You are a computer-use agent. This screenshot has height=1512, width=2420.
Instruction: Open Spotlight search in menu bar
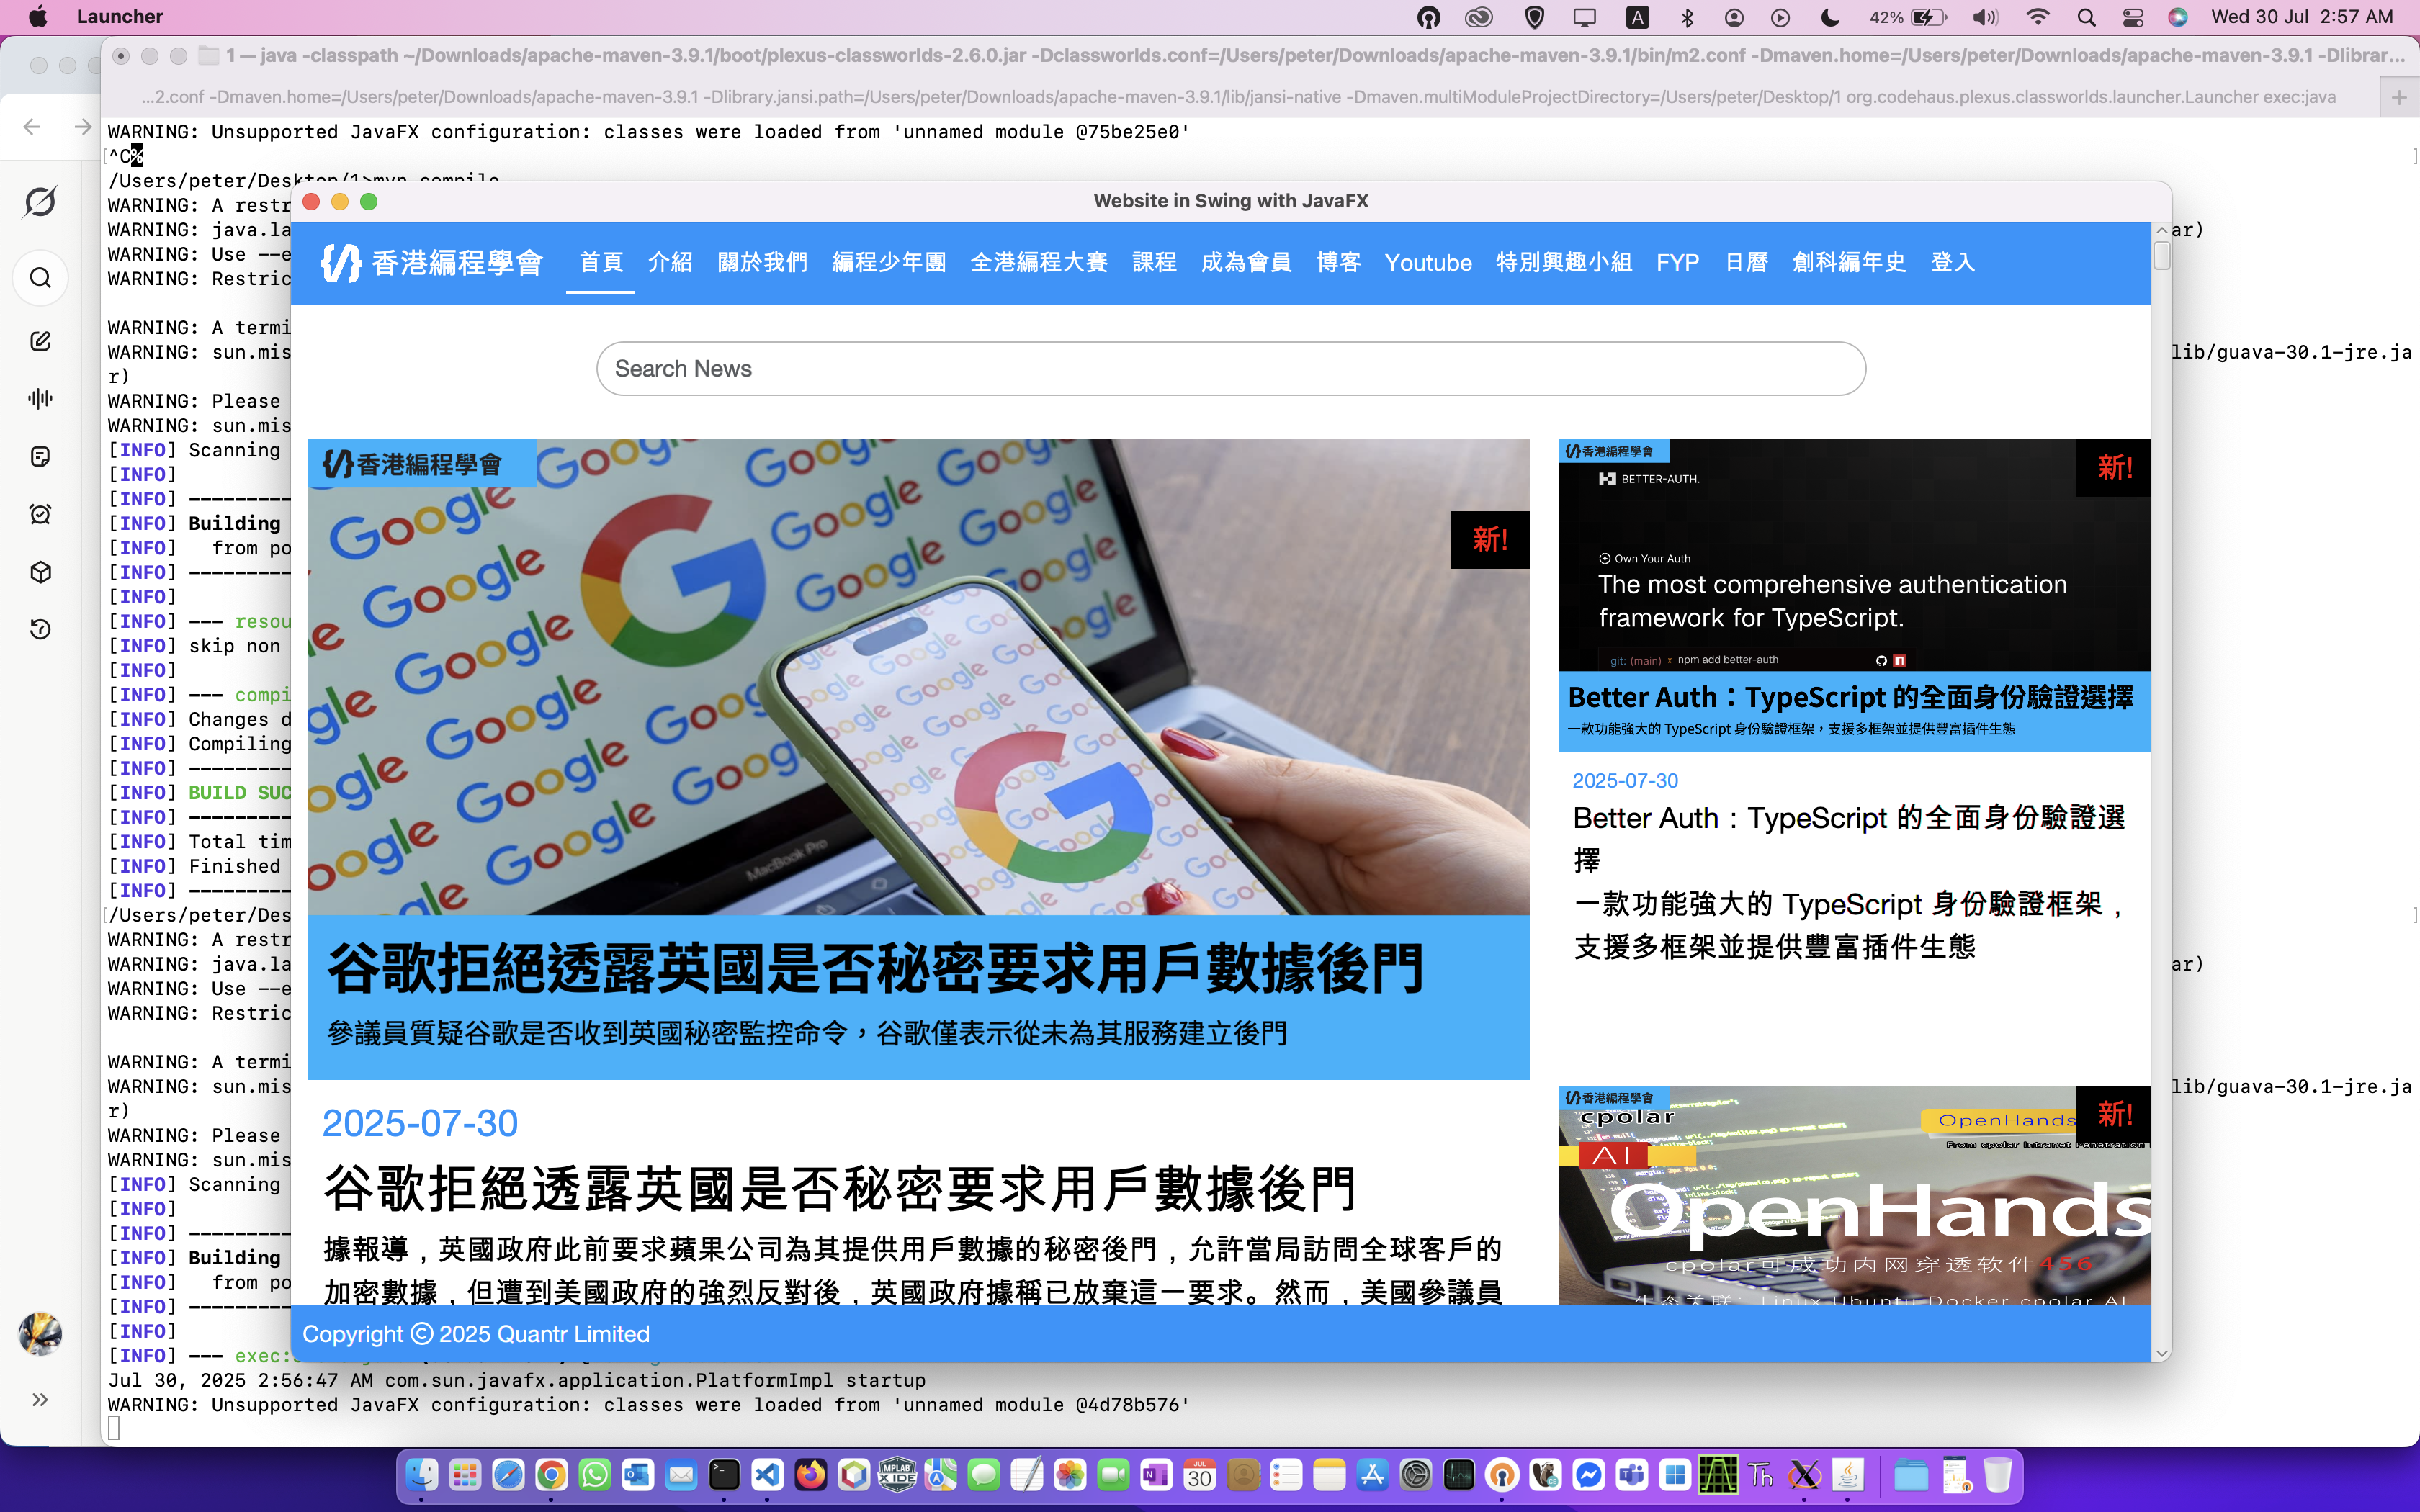point(2086,17)
